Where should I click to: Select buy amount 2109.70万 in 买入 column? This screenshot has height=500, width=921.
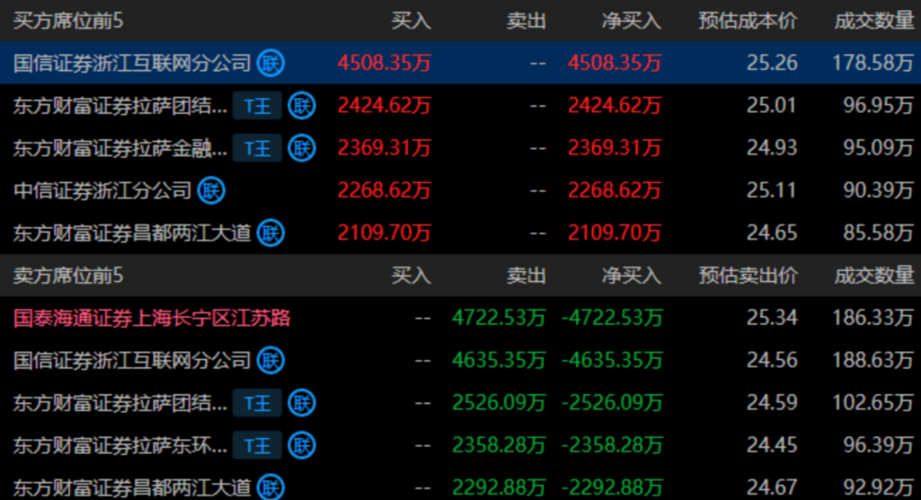[x=384, y=233]
